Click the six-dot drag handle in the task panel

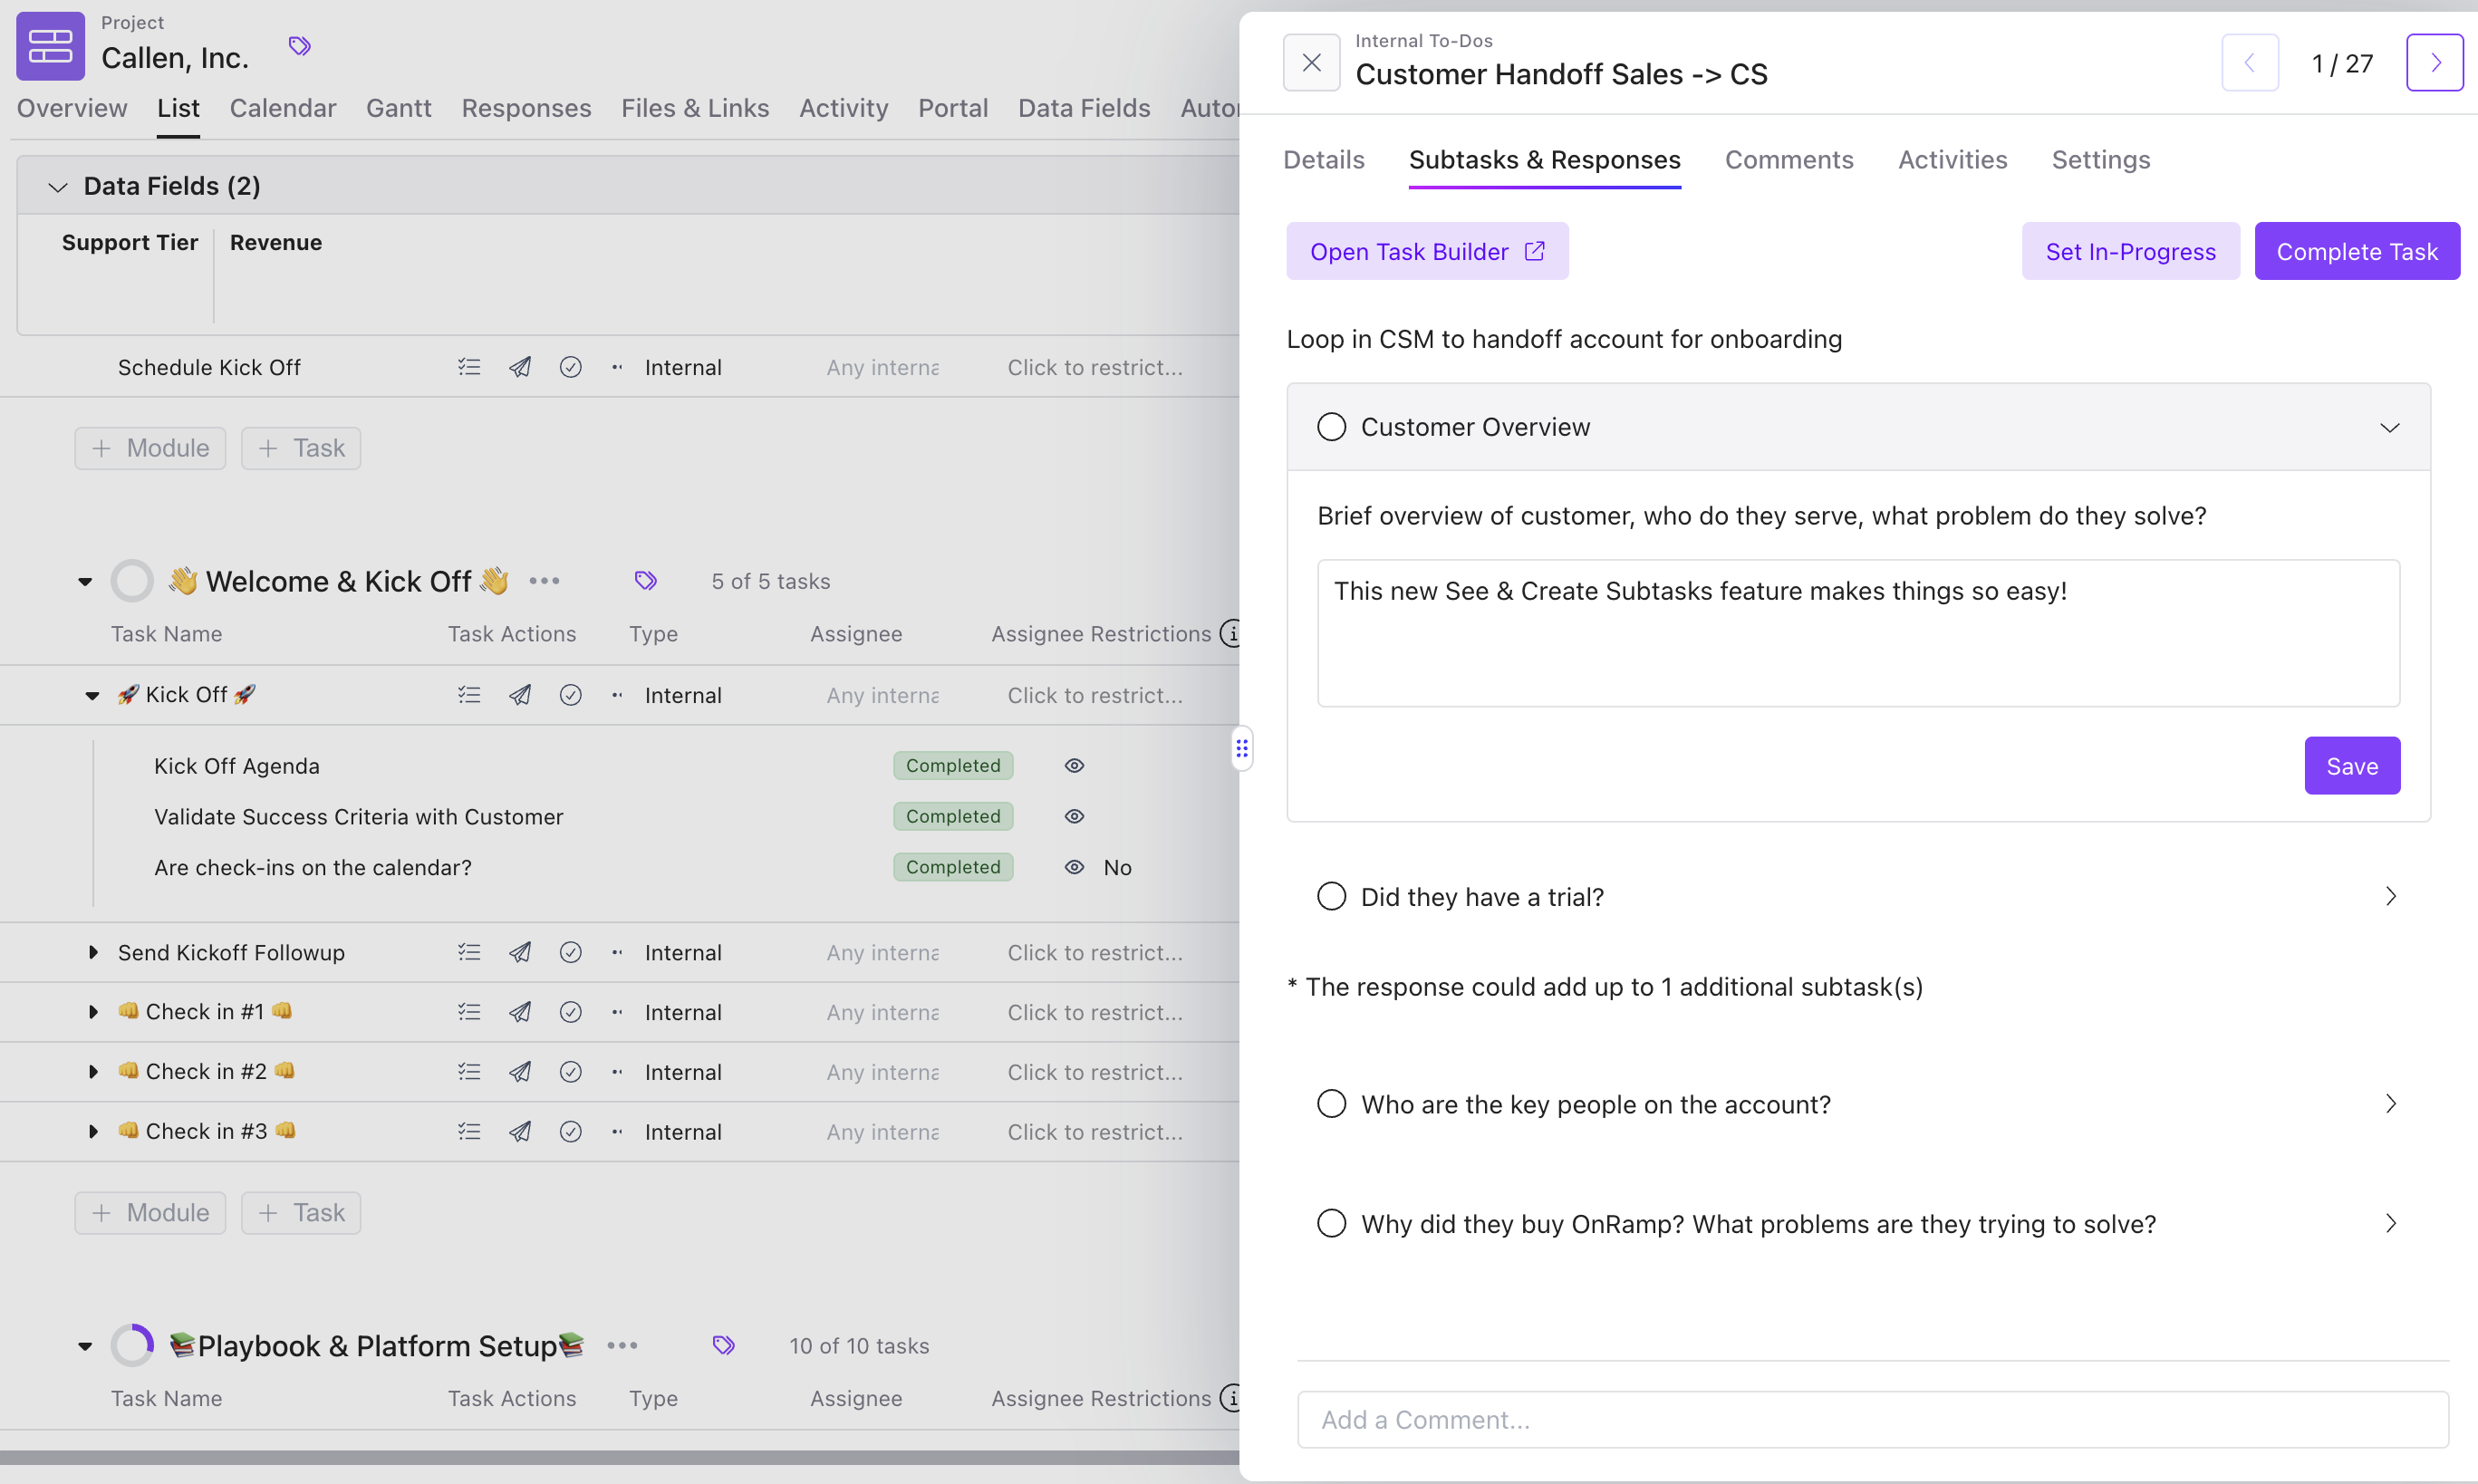1242,748
